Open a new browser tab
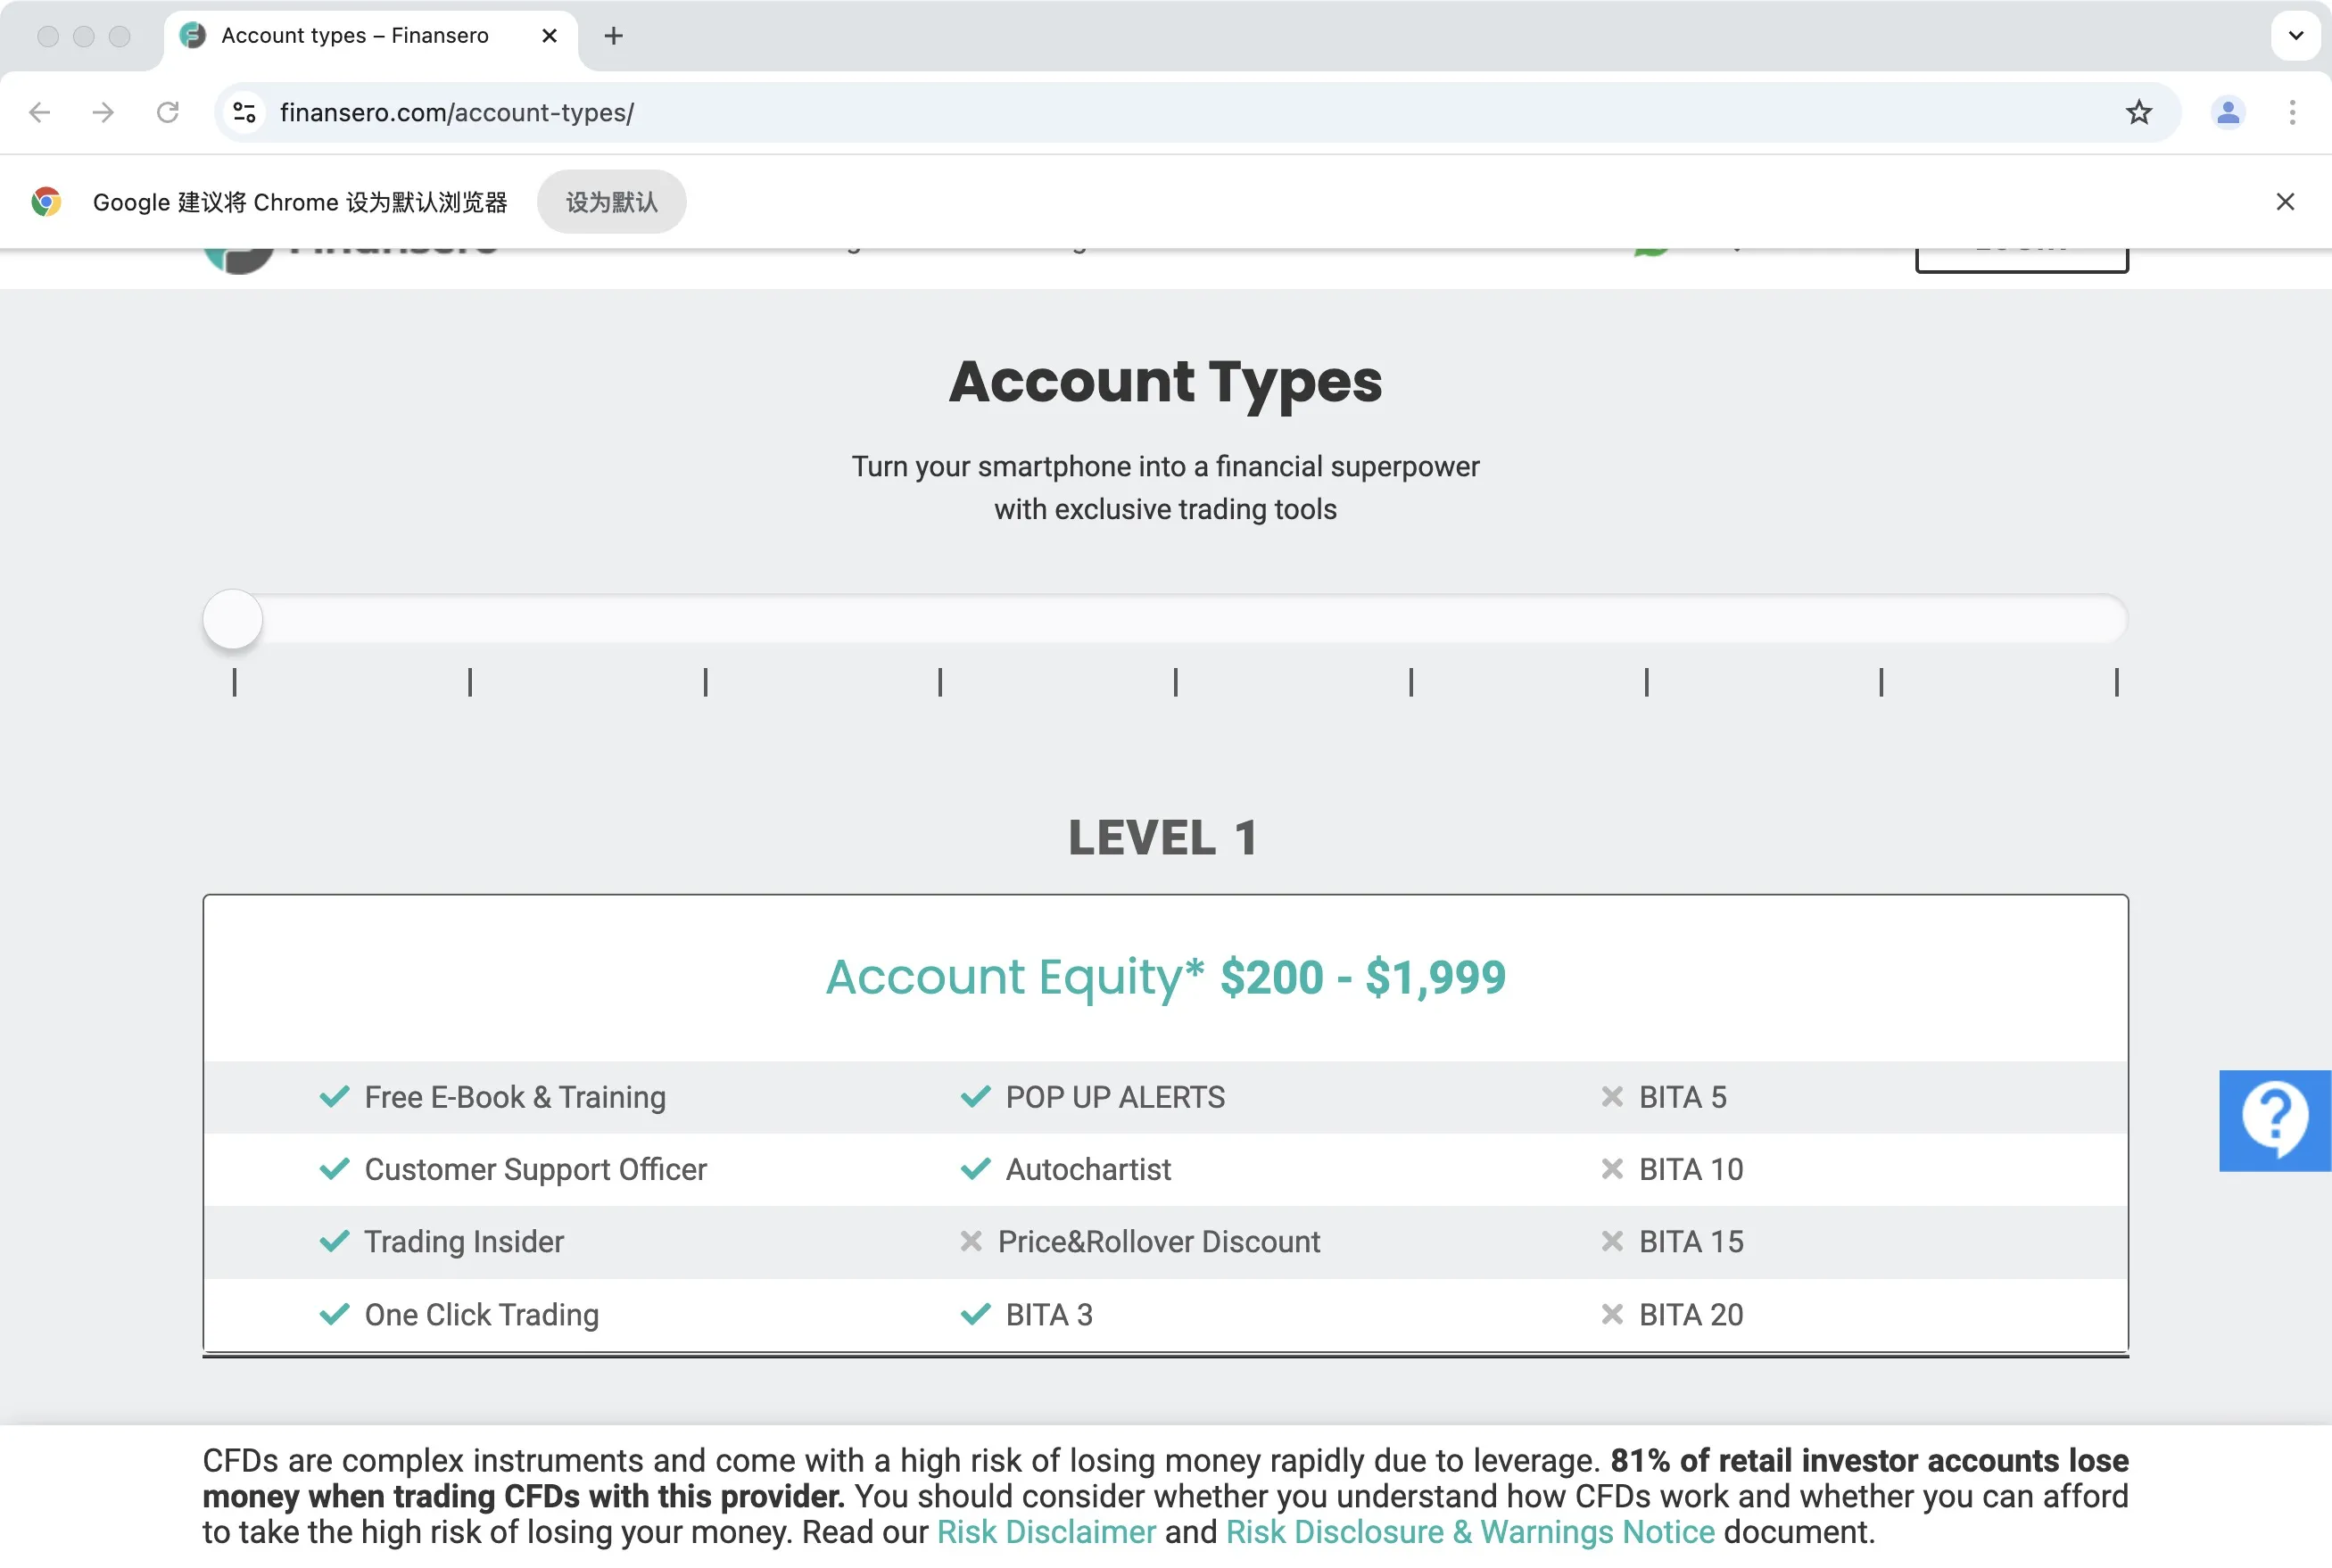Viewport: 2332px width, 1568px height. [614, 36]
